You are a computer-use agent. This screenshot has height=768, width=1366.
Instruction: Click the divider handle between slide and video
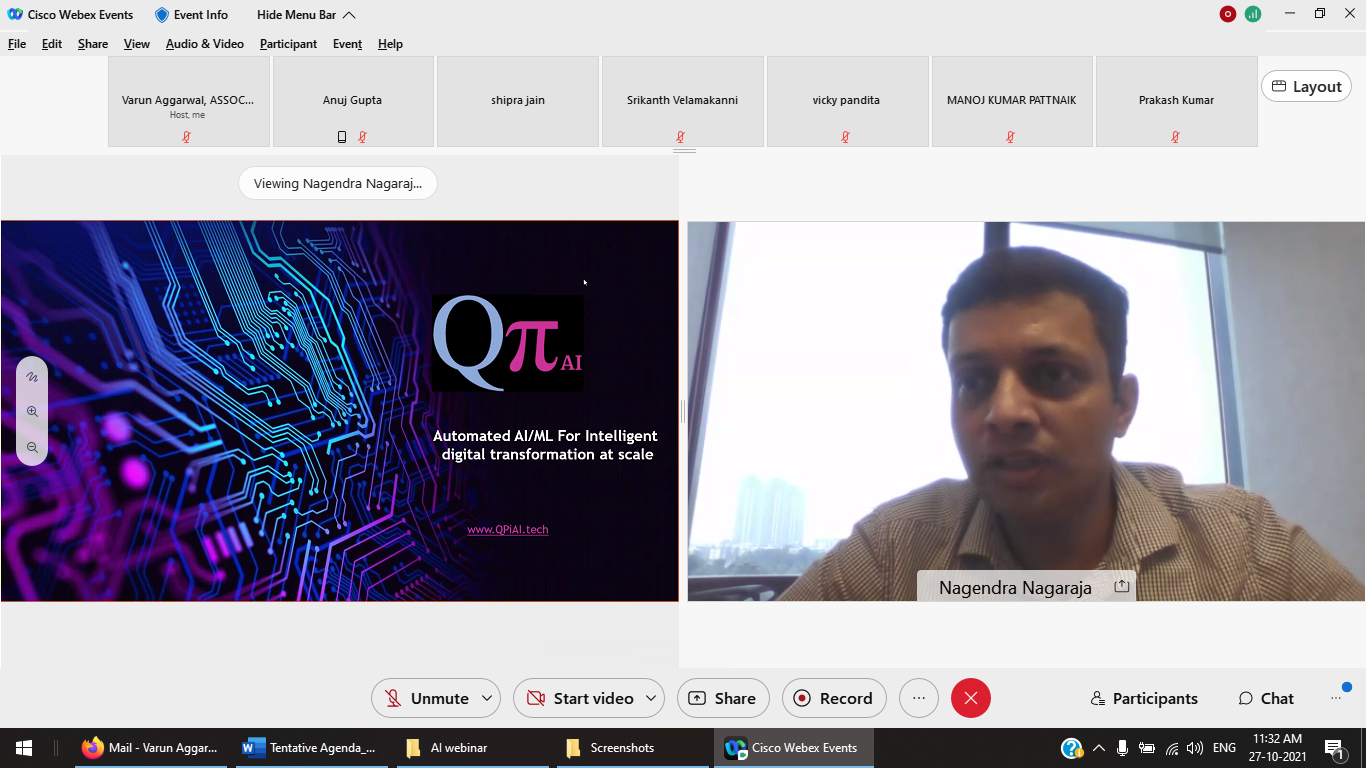(x=683, y=411)
